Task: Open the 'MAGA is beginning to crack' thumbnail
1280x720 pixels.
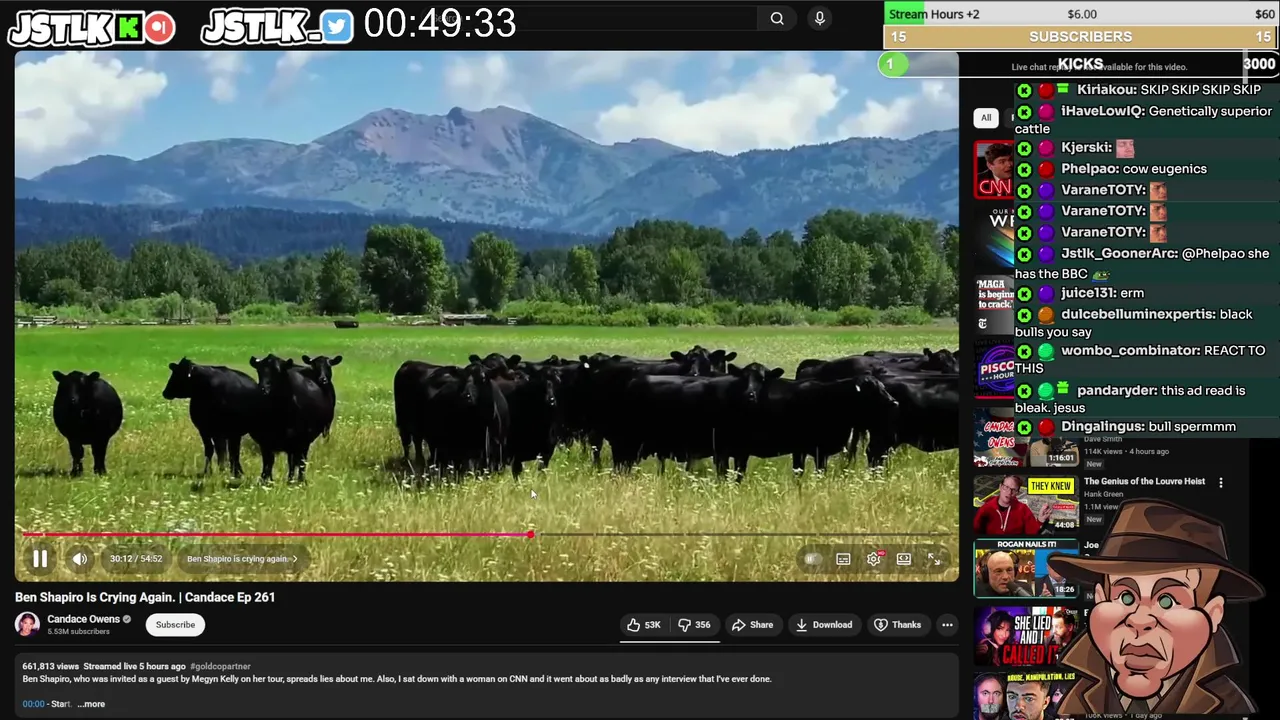Action: click(x=994, y=304)
